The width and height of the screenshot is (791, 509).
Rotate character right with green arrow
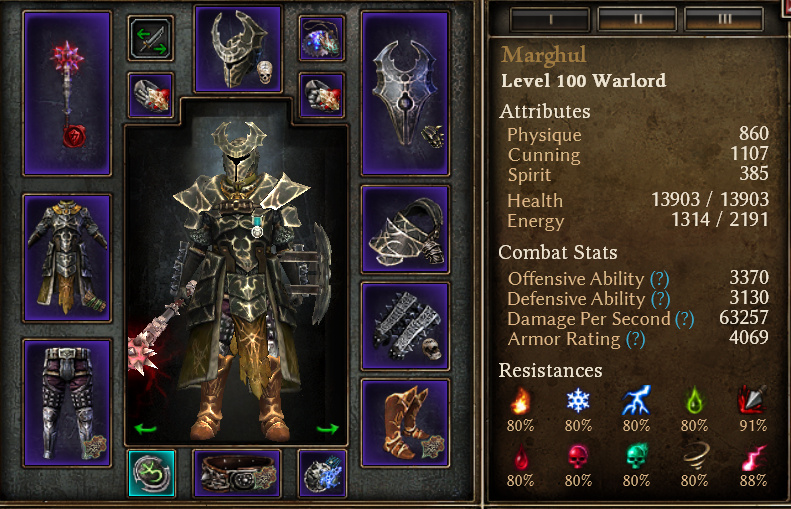click(x=327, y=429)
